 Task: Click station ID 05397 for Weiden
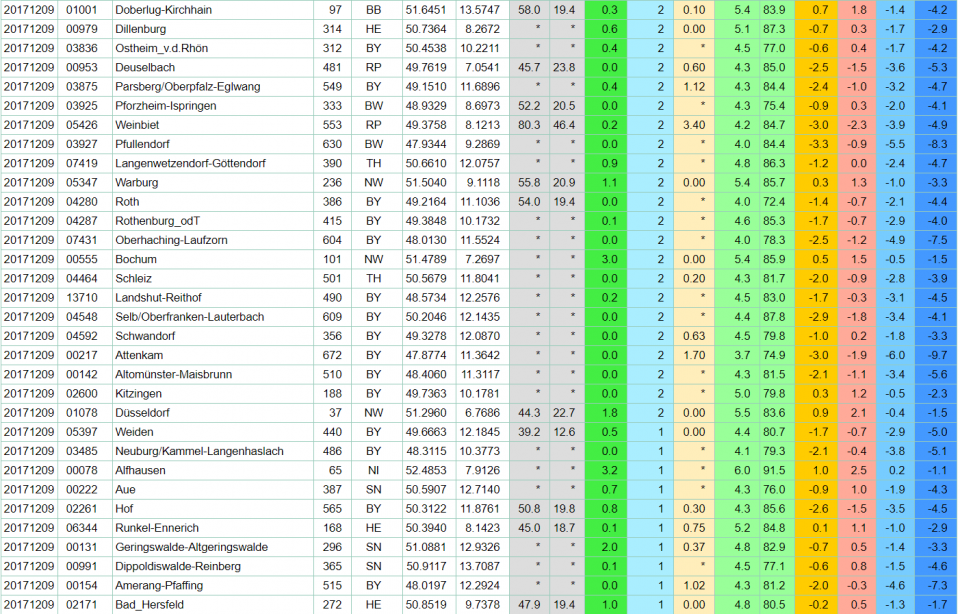tap(81, 432)
